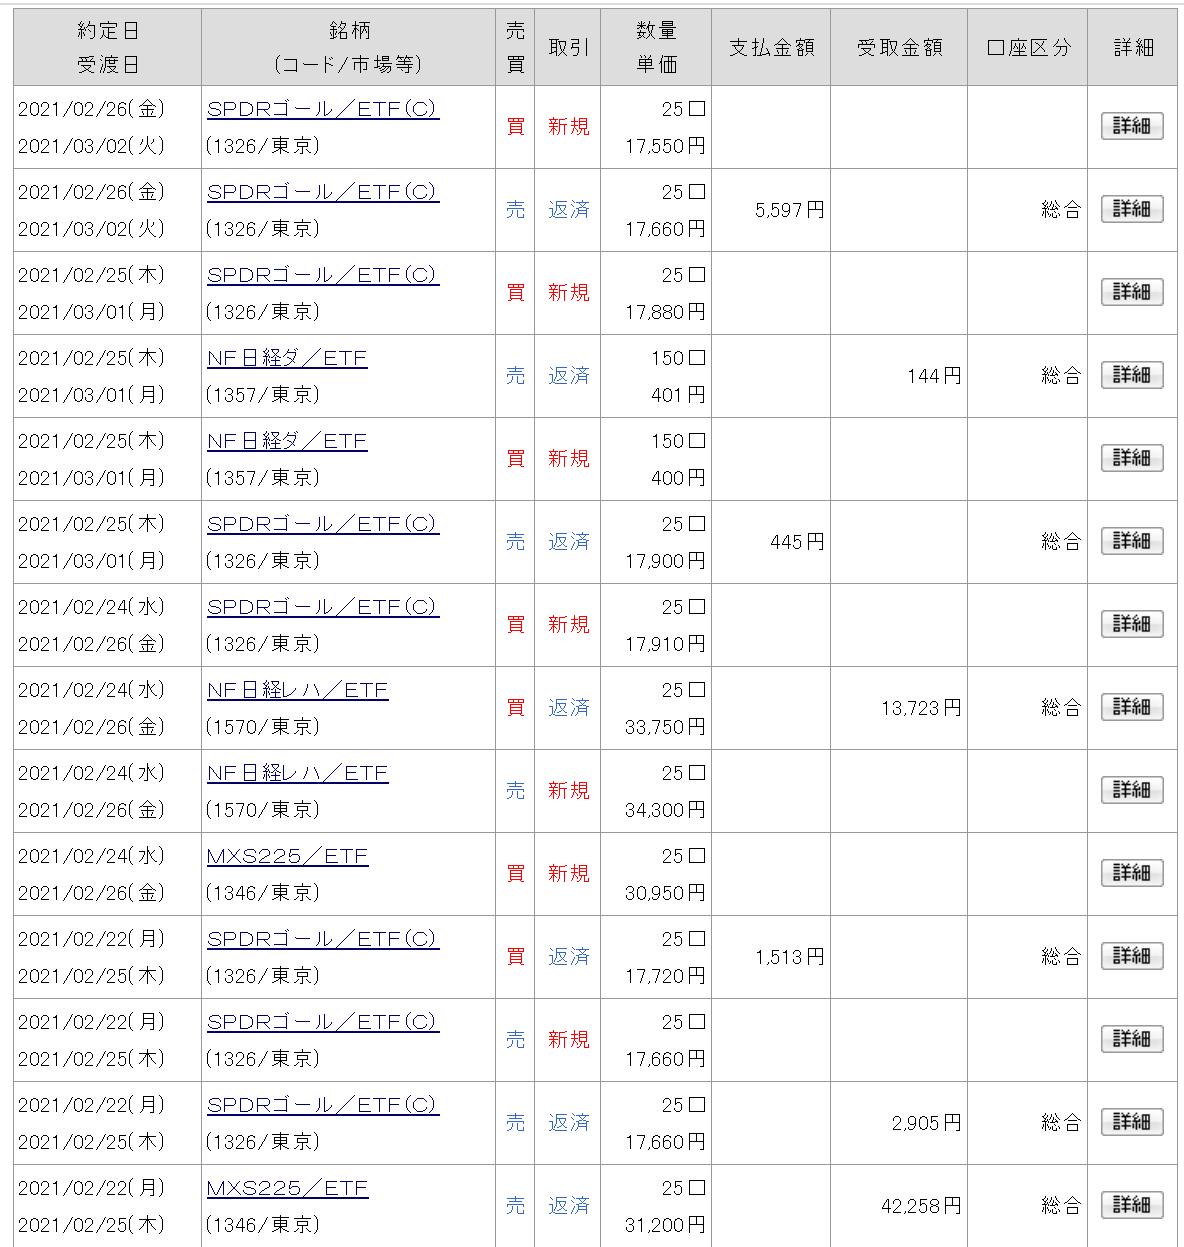Open details for SPDR Gold buy with 1,513円 payment
Screen dimensions: 1184x1247
[x=1132, y=956]
